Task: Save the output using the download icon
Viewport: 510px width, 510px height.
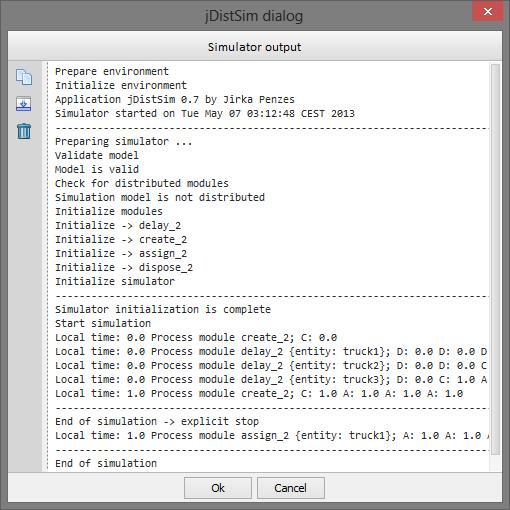Action: tap(24, 104)
